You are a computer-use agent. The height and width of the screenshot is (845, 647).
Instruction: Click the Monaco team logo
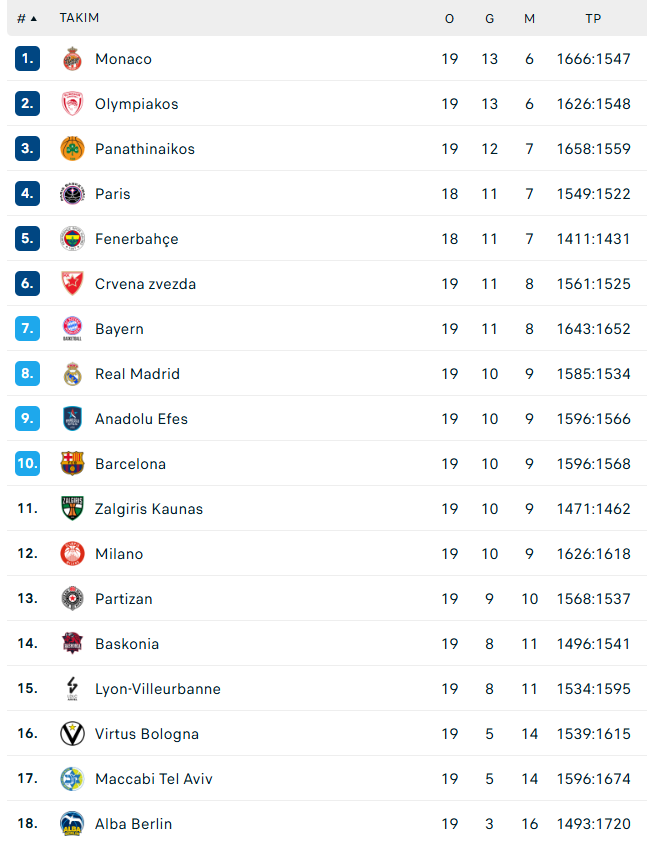(72, 59)
